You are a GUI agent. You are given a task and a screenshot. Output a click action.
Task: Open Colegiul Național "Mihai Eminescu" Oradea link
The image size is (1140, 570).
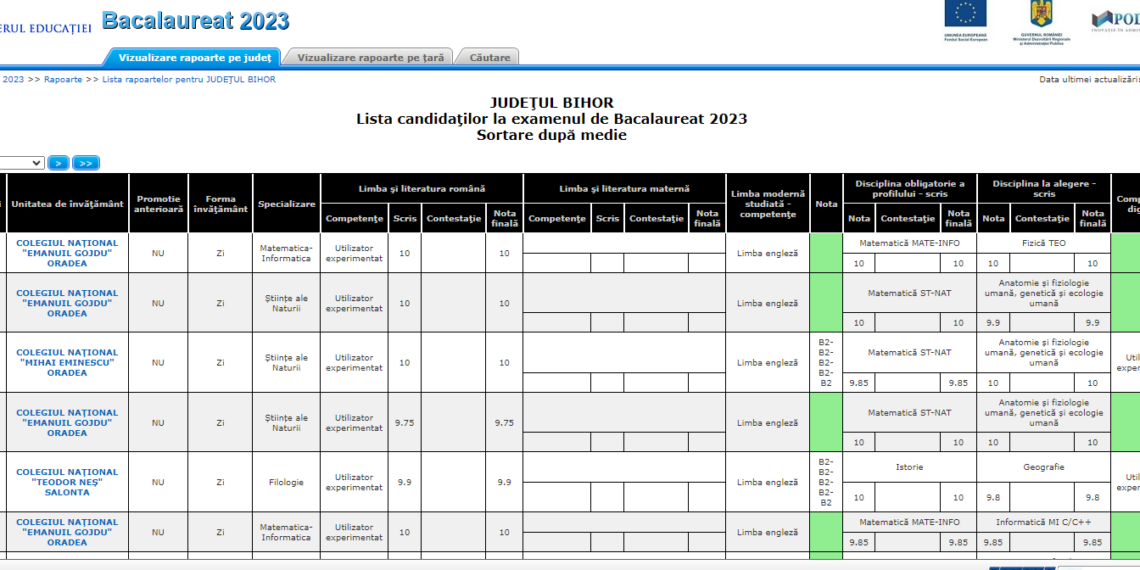(x=67, y=363)
